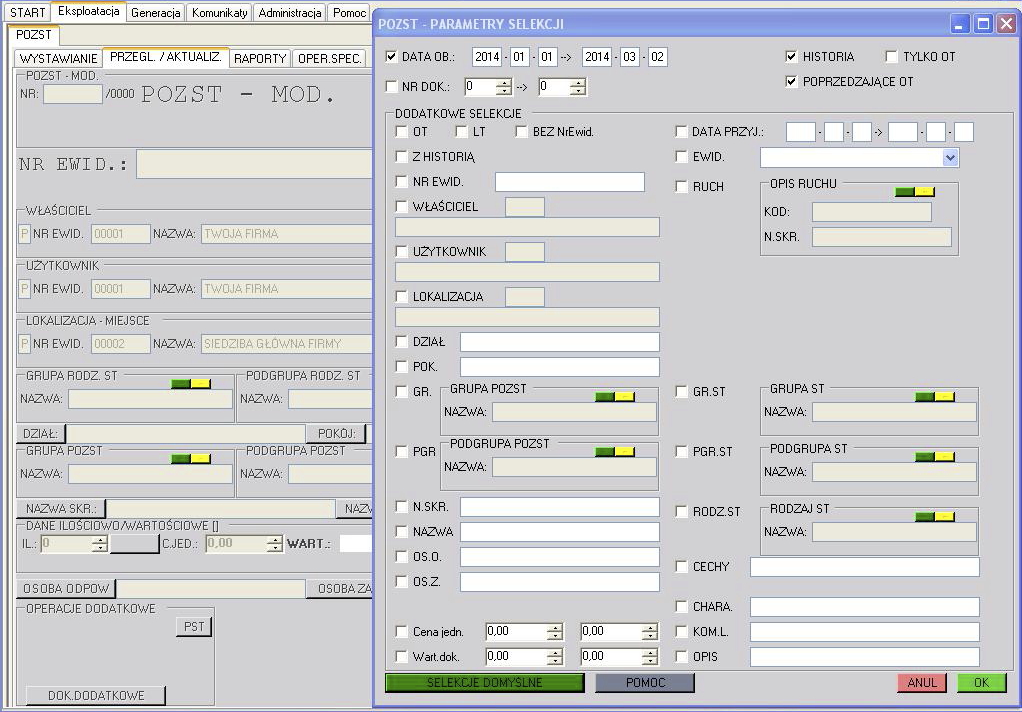Click the OPIS text field
Viewport: 1022px width, 712px height.
pos(865,657)
